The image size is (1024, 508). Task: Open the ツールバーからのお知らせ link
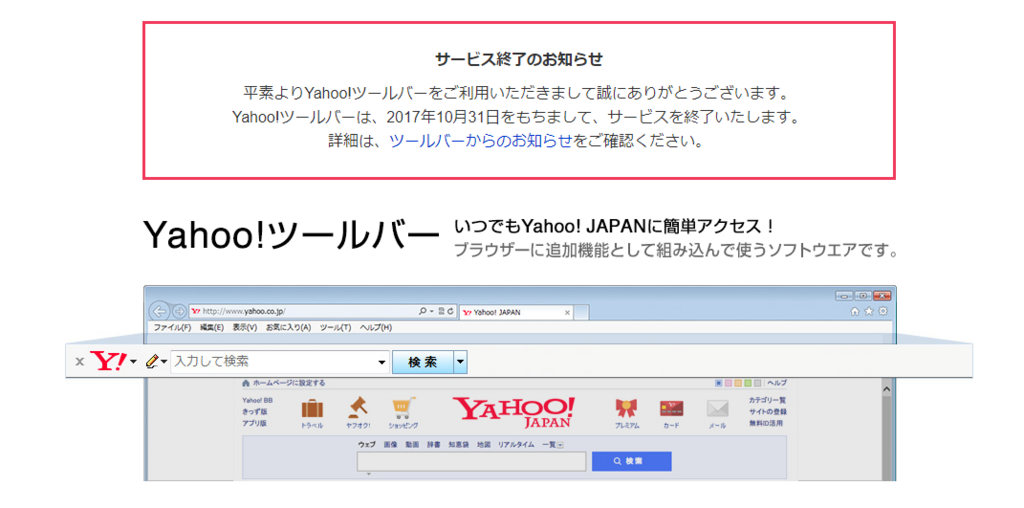[x=481, y=141]
